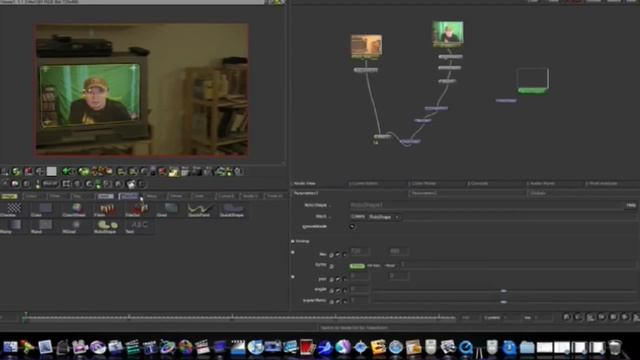Select 16 bit for bytes
The width and height of the screenshot is (640, 360).
[373, 266]
